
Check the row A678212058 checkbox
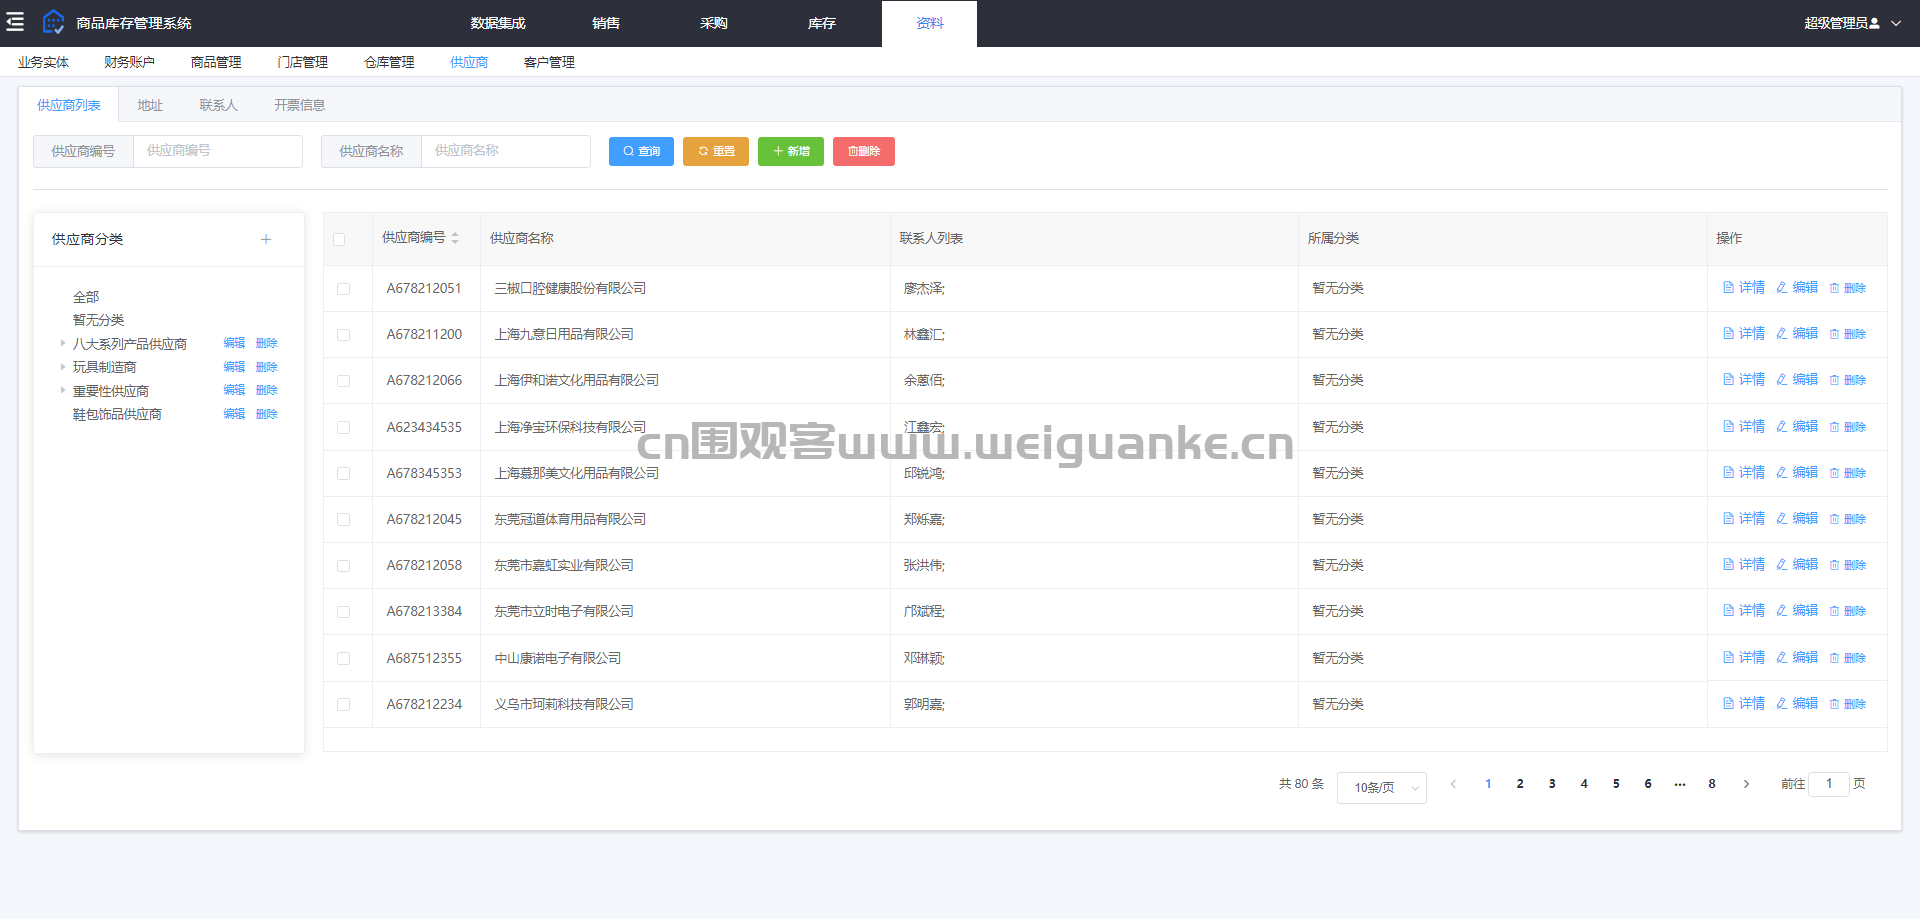[x=343, y=566]
